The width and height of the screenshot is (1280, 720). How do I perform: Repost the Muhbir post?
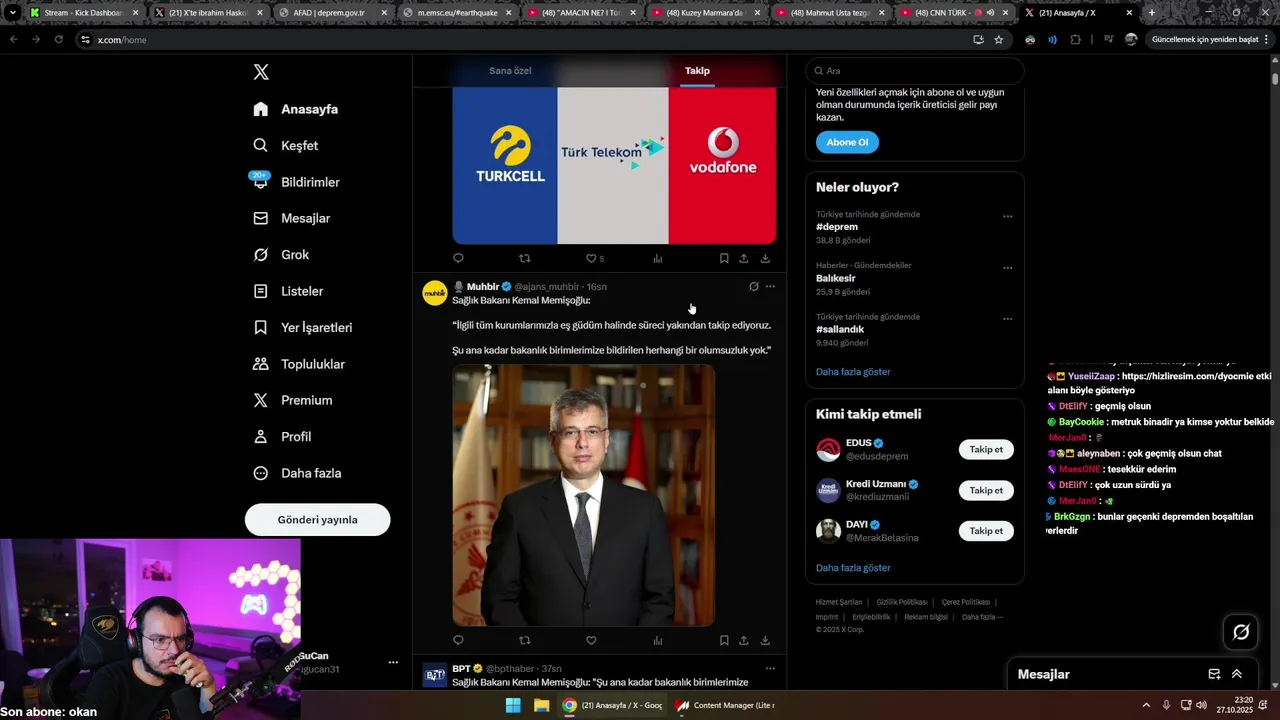525,640
